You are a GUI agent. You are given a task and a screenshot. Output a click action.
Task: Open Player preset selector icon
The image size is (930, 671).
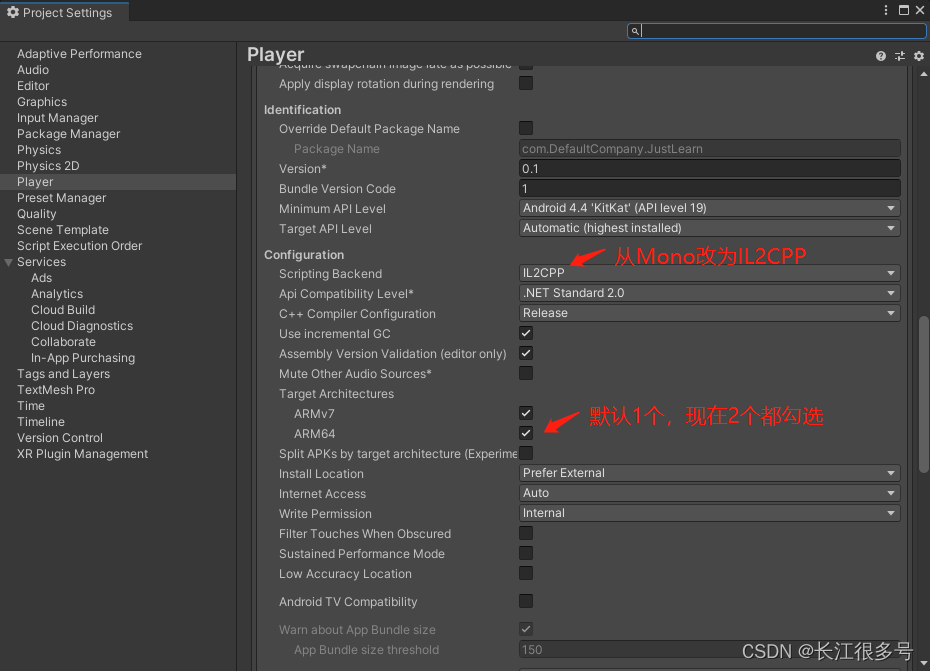click(x=900, y=56)
